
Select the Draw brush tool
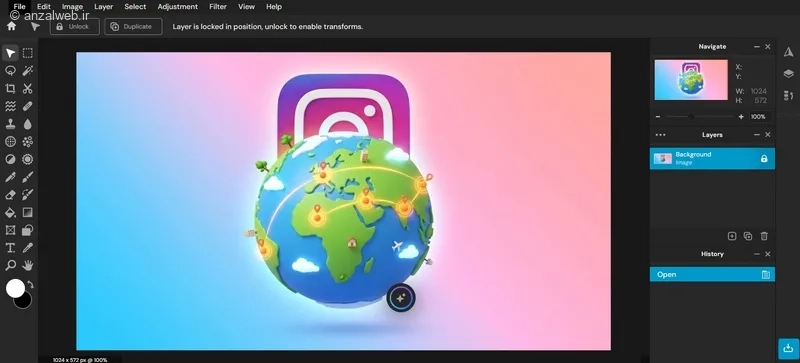point(28,177)
